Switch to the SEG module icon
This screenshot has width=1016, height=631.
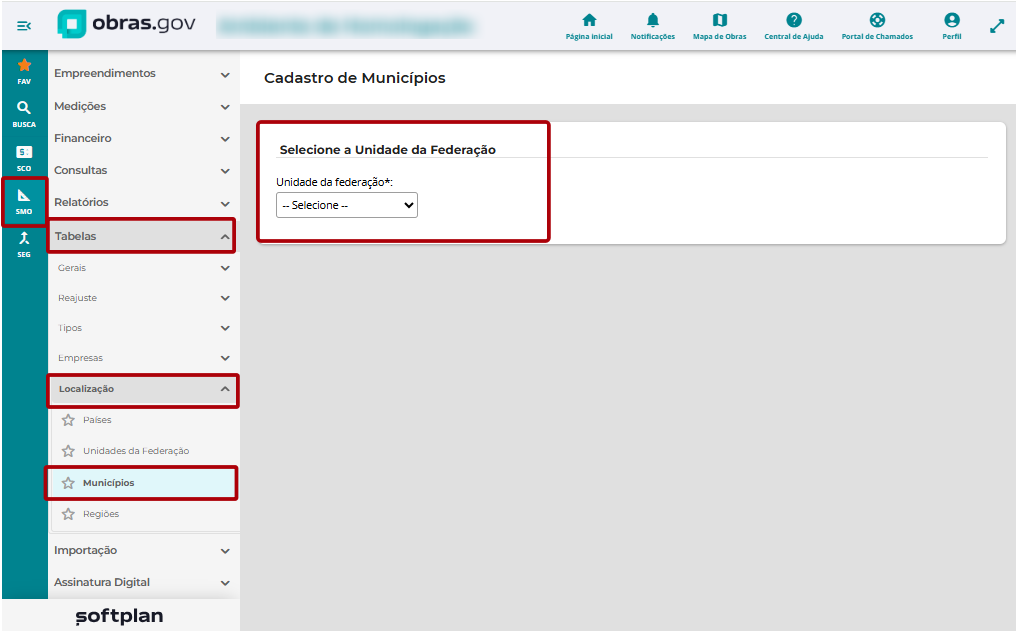(24, 244)
